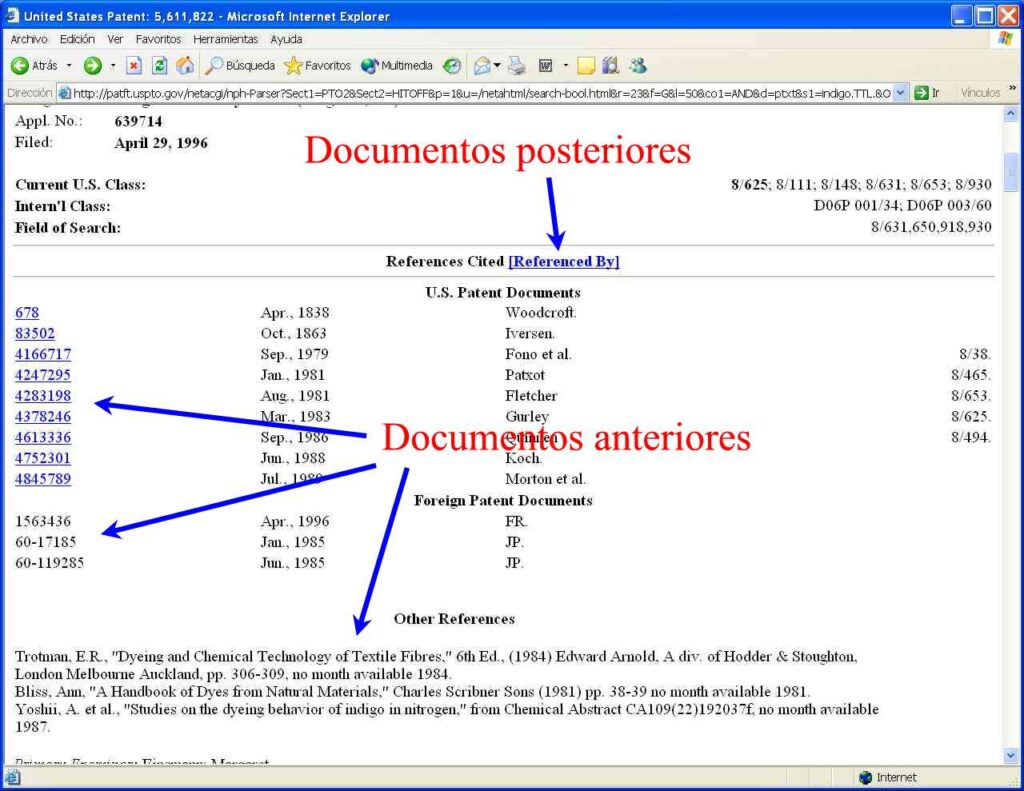Open the Mail envelope icon
1024x791 pixels.
tap(482, 65)
